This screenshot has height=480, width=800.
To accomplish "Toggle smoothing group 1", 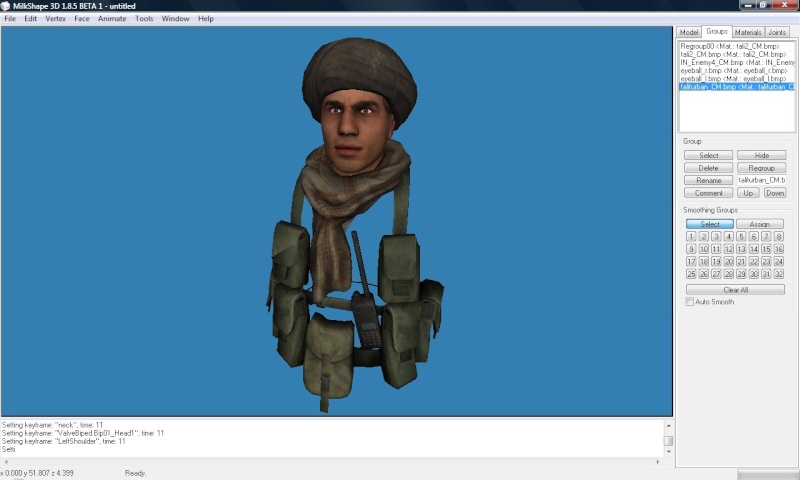I will tap(691, 236).
